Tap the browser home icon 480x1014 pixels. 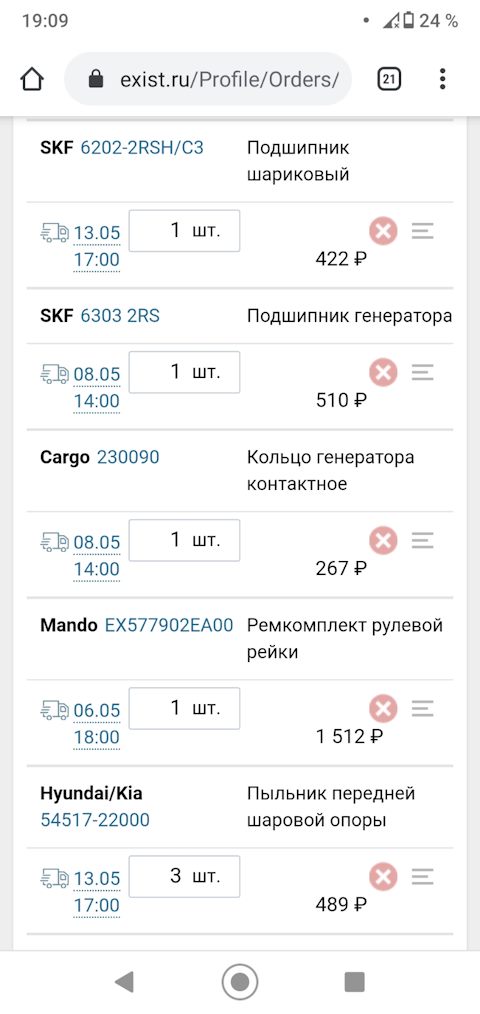32,80
